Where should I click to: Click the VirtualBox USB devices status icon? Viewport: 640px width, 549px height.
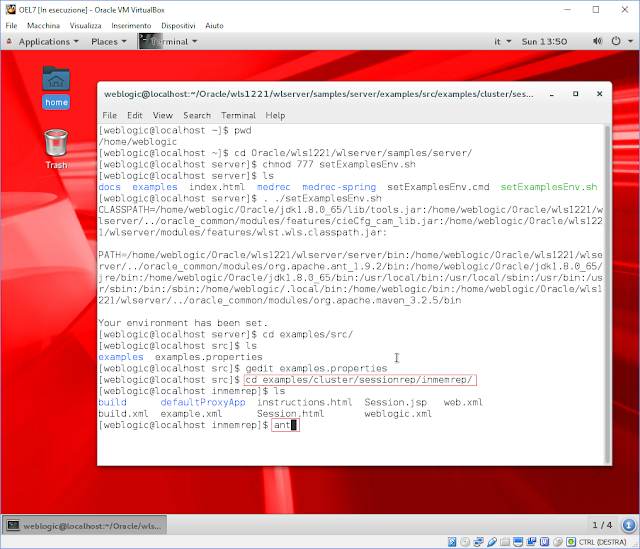pyautogui.click(x=491, y=542)
